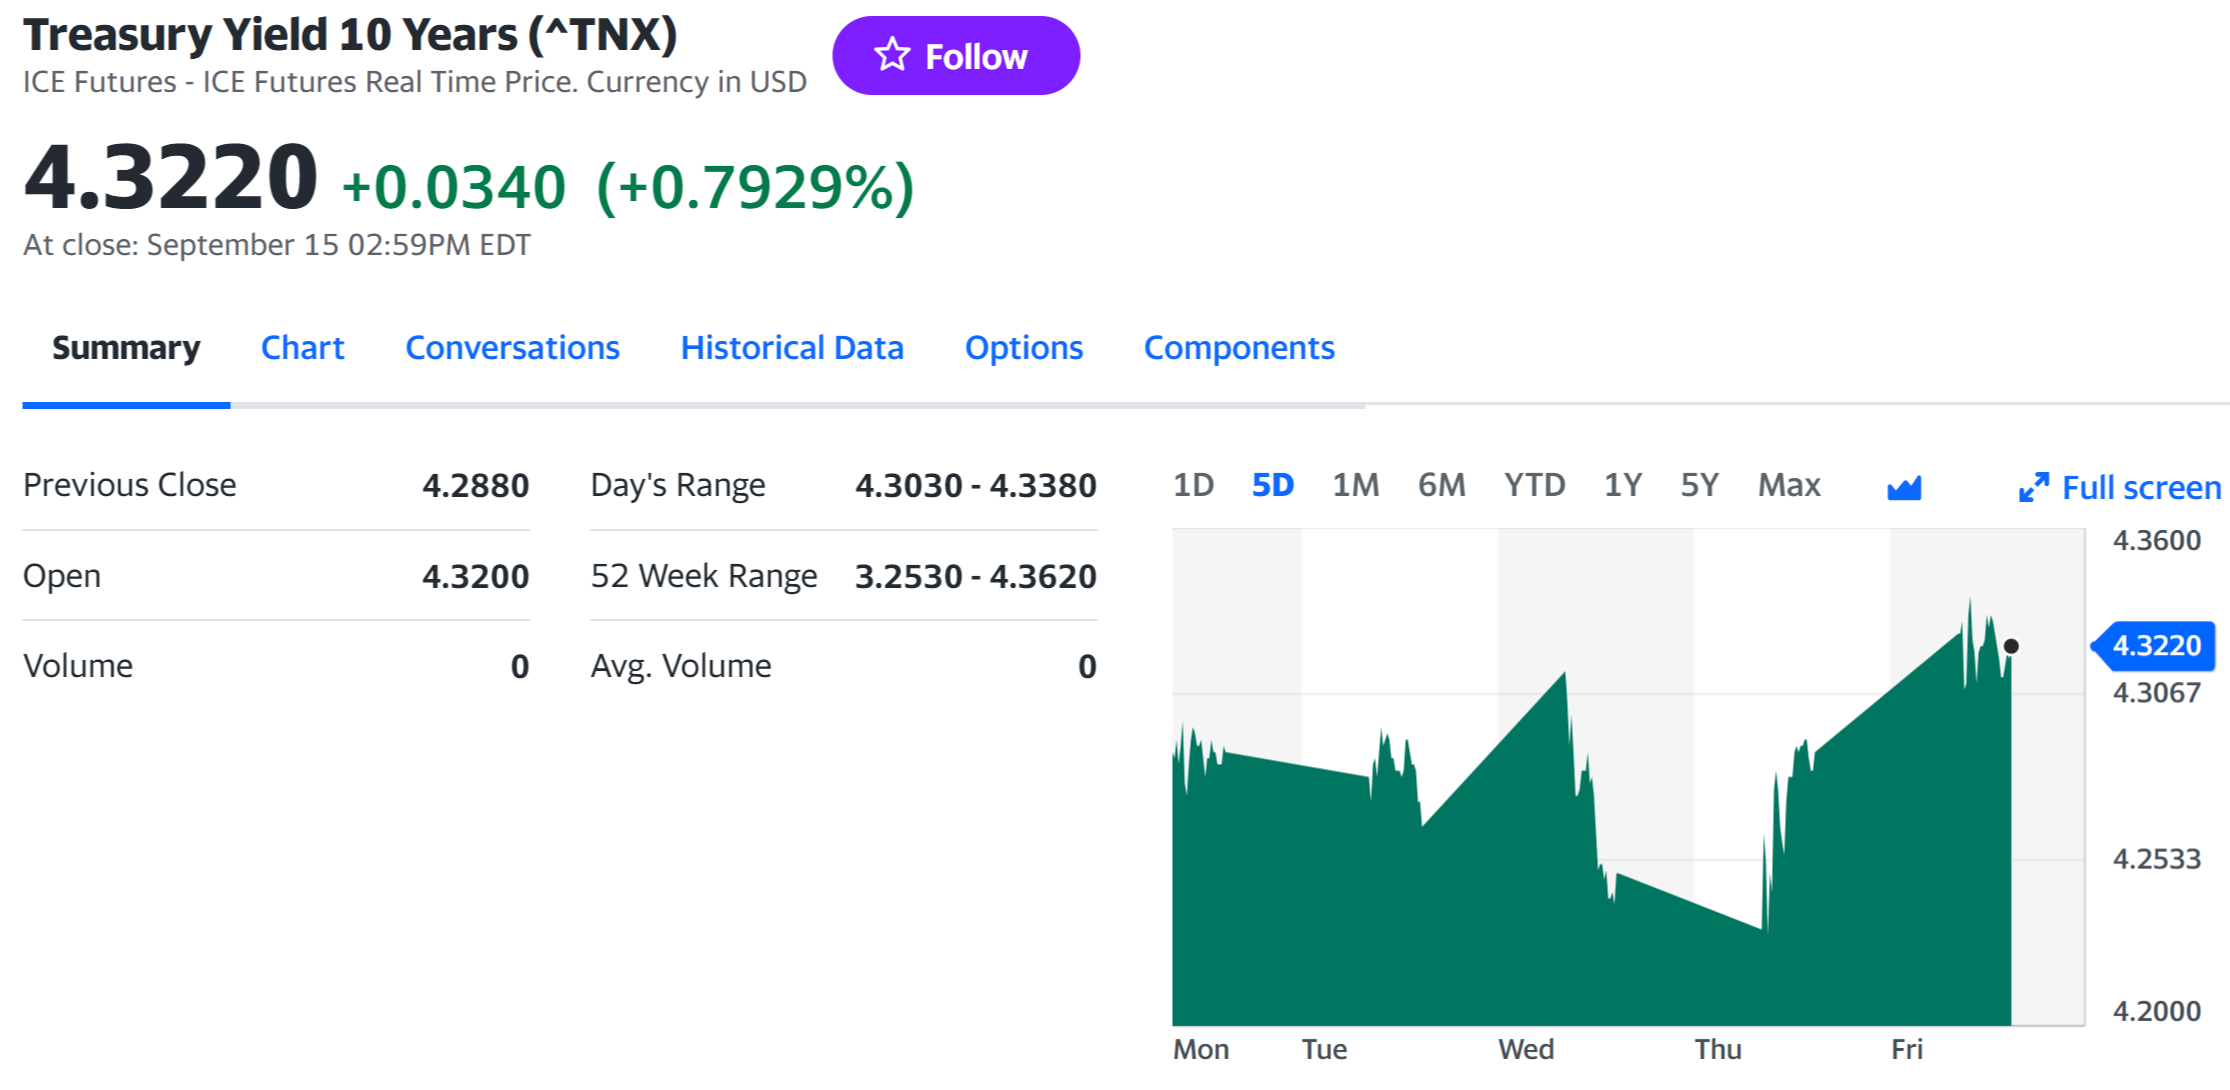The width and height of the screenshot is (2230, 1090).
Task: Click the Full screen expand arrows icon
Action: coord(2034,487)
